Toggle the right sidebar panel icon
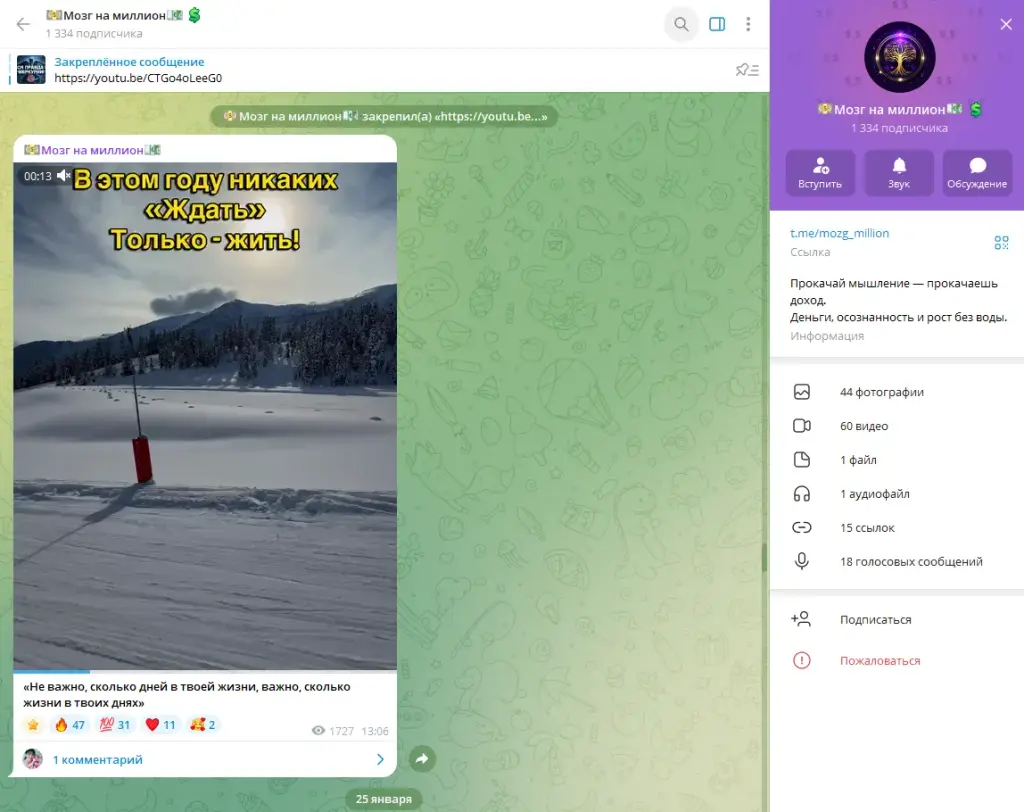 point(717,24)
